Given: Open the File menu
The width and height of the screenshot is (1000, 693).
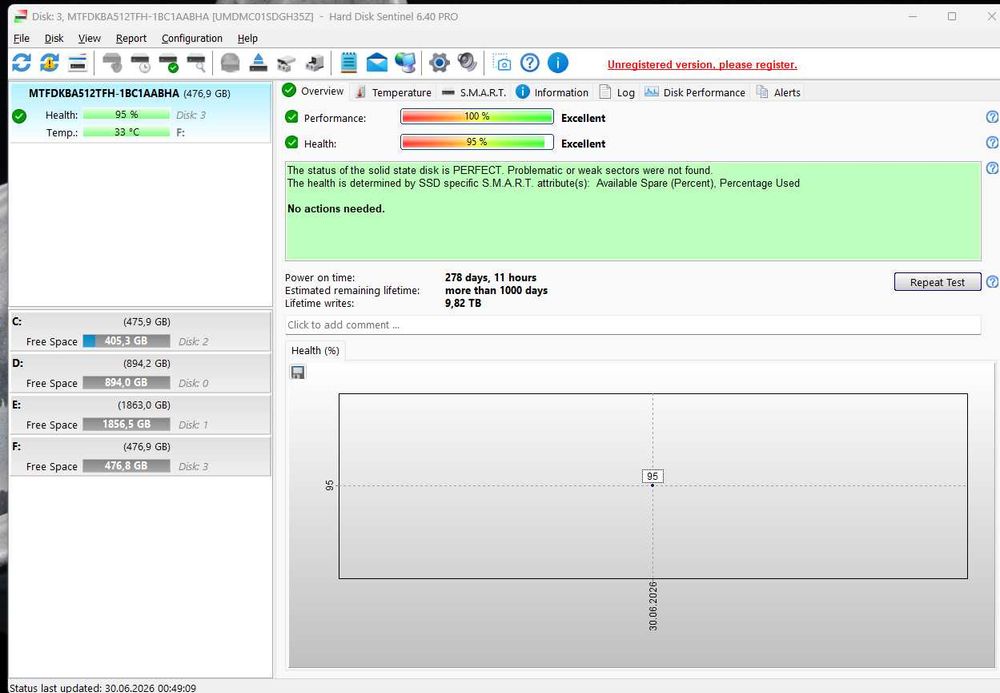Looking at the screenshot, I should (21, 38).
